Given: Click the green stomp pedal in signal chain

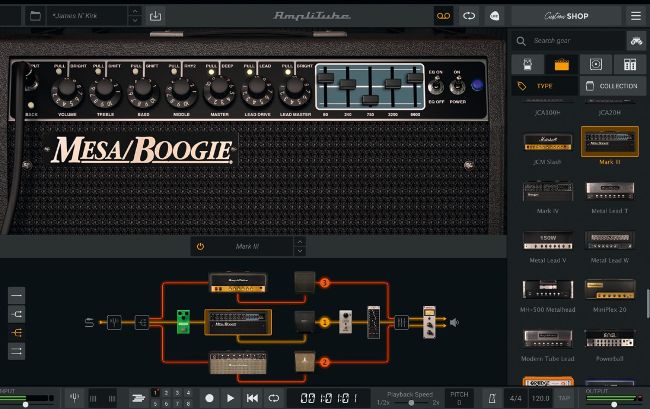Looking at the screenshot, I should pyautogui.click(x=183, y=322).
